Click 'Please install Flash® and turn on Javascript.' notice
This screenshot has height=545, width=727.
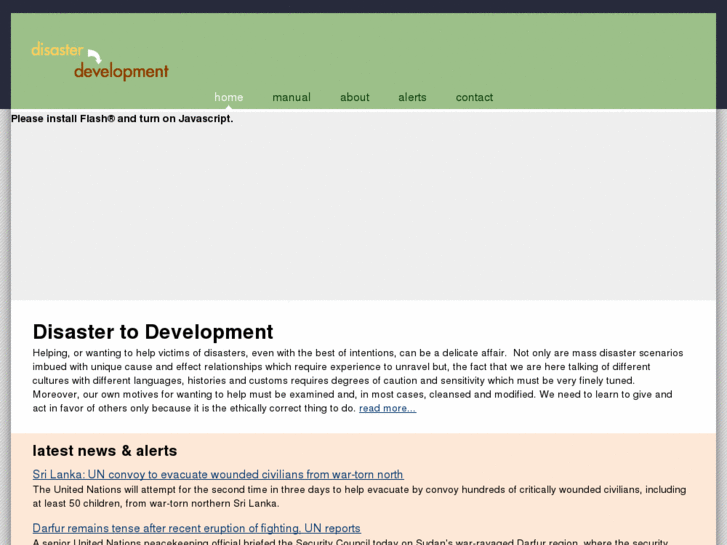122,119
